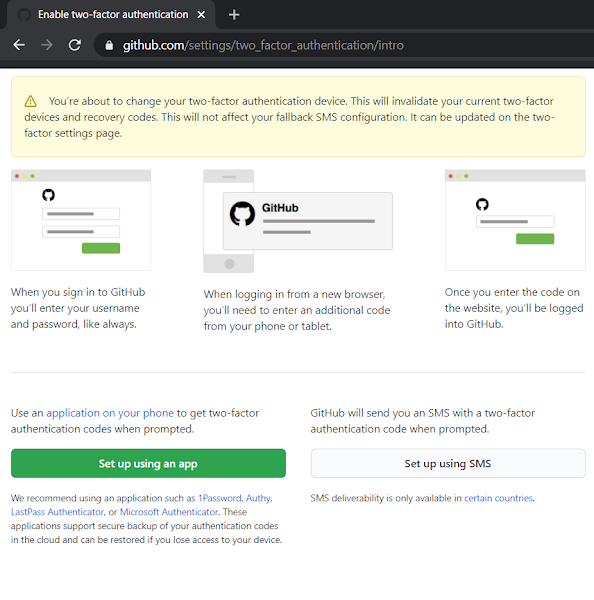This screenshot has width=594, height=600.
Task: Open the 1Password link
Action: [220, 498]
